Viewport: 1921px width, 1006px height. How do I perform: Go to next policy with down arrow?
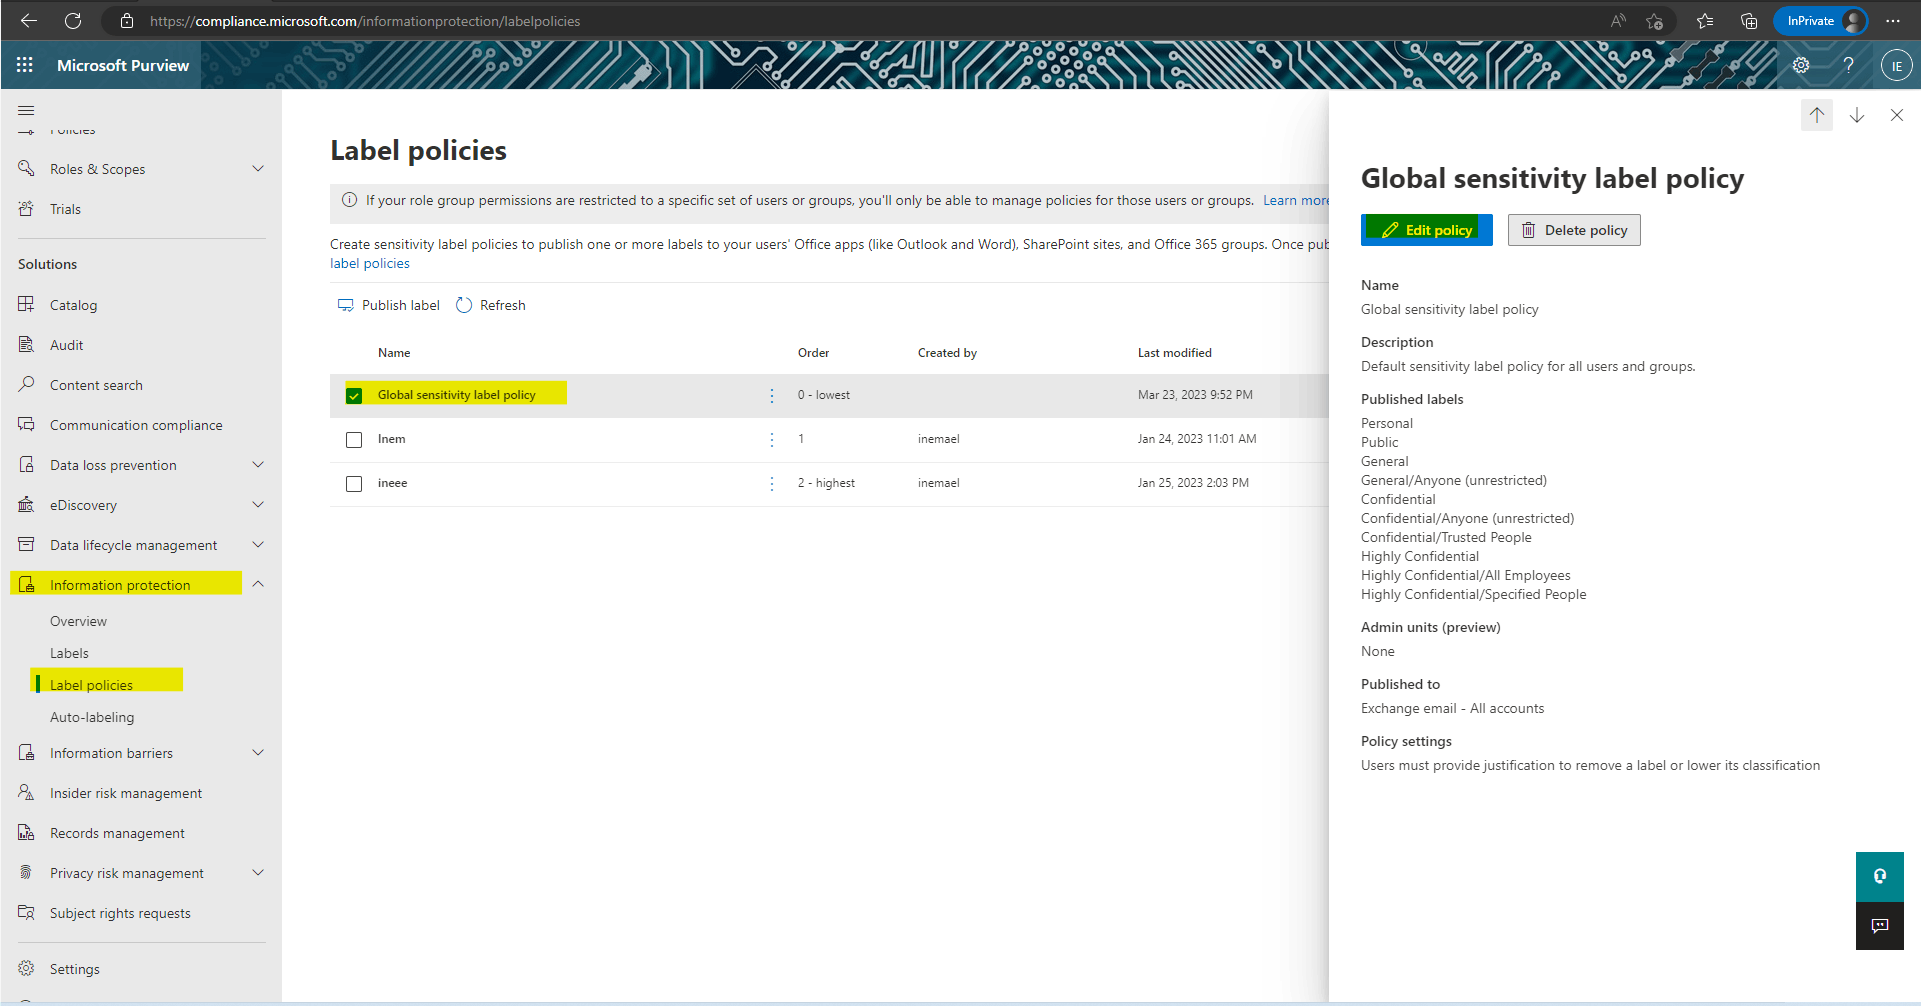pos(1857,115)
